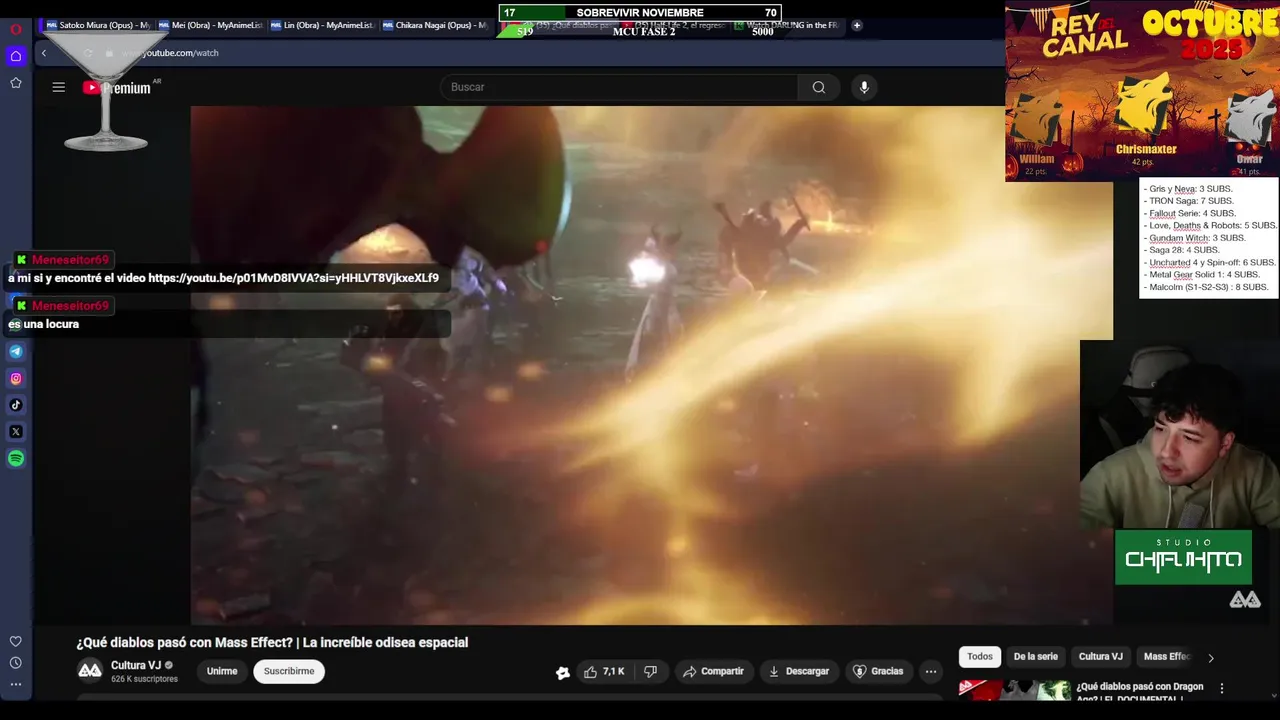Open the sidebar history clock icon
This screenshot has height=720, width=1280.
coord(16,663)
